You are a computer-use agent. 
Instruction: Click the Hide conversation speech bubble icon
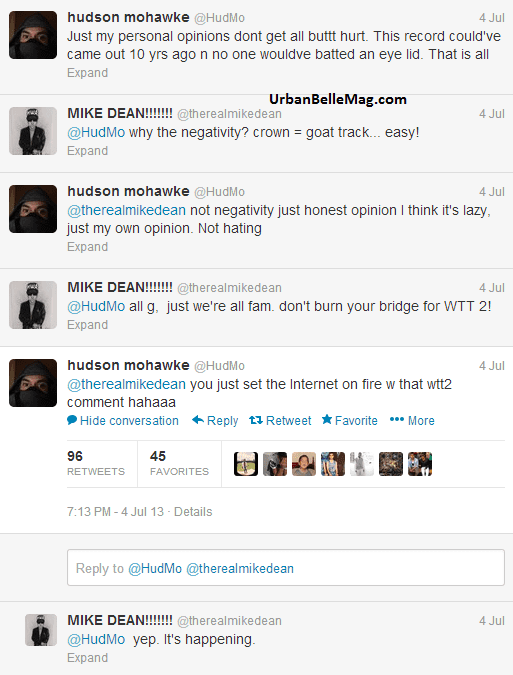point(72,420)
